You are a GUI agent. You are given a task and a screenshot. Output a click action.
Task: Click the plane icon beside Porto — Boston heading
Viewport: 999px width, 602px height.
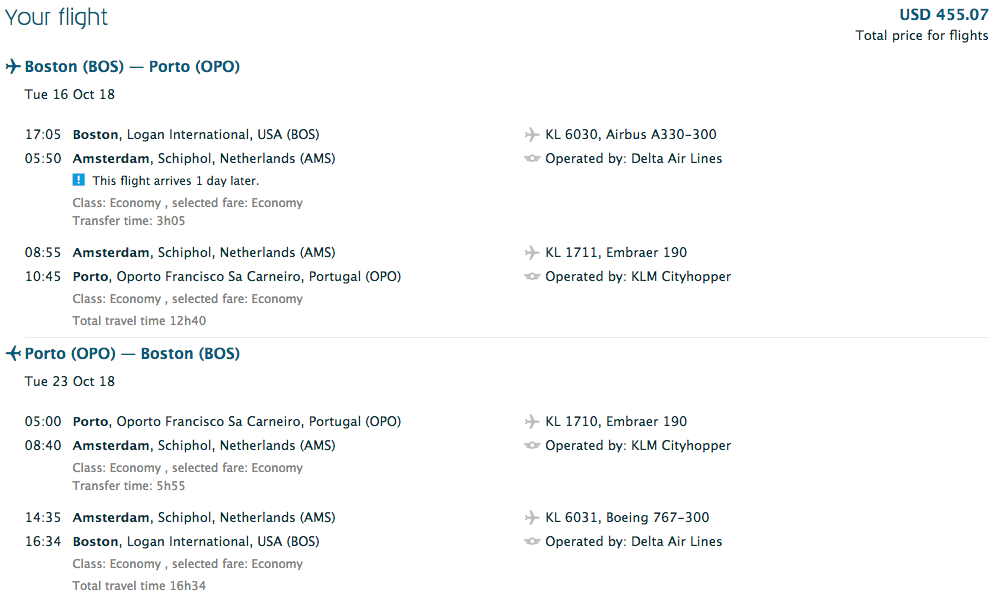point(13,354)
